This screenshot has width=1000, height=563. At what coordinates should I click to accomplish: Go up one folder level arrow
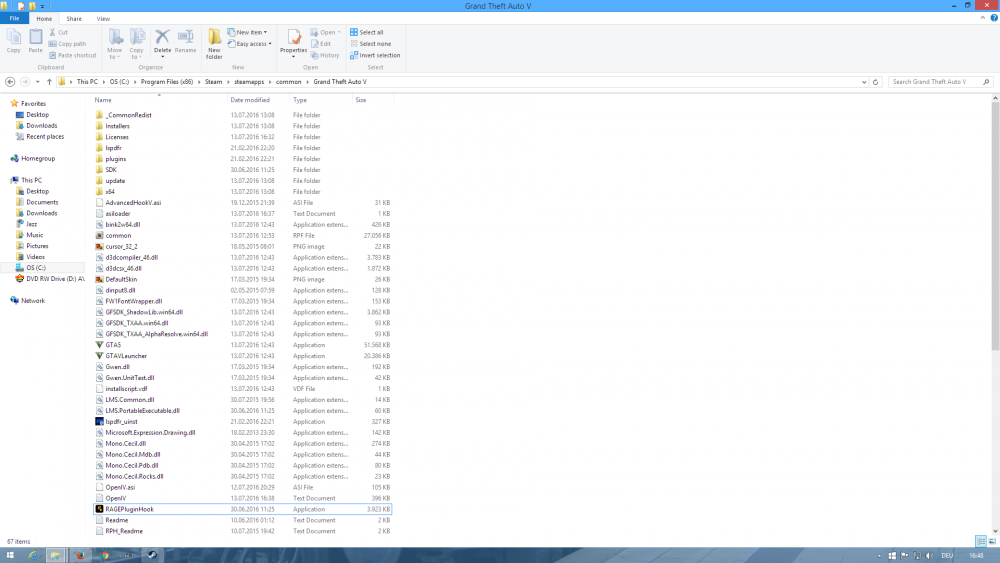(x=49, y=82)
